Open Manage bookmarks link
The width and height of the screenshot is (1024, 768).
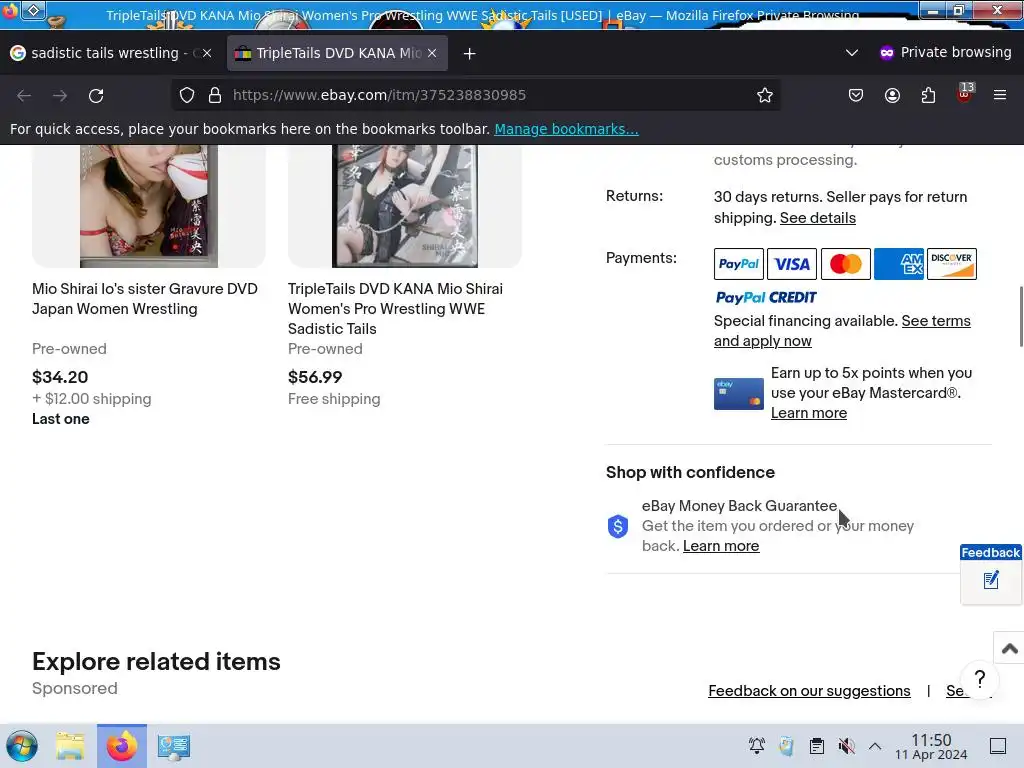[566, 129]
